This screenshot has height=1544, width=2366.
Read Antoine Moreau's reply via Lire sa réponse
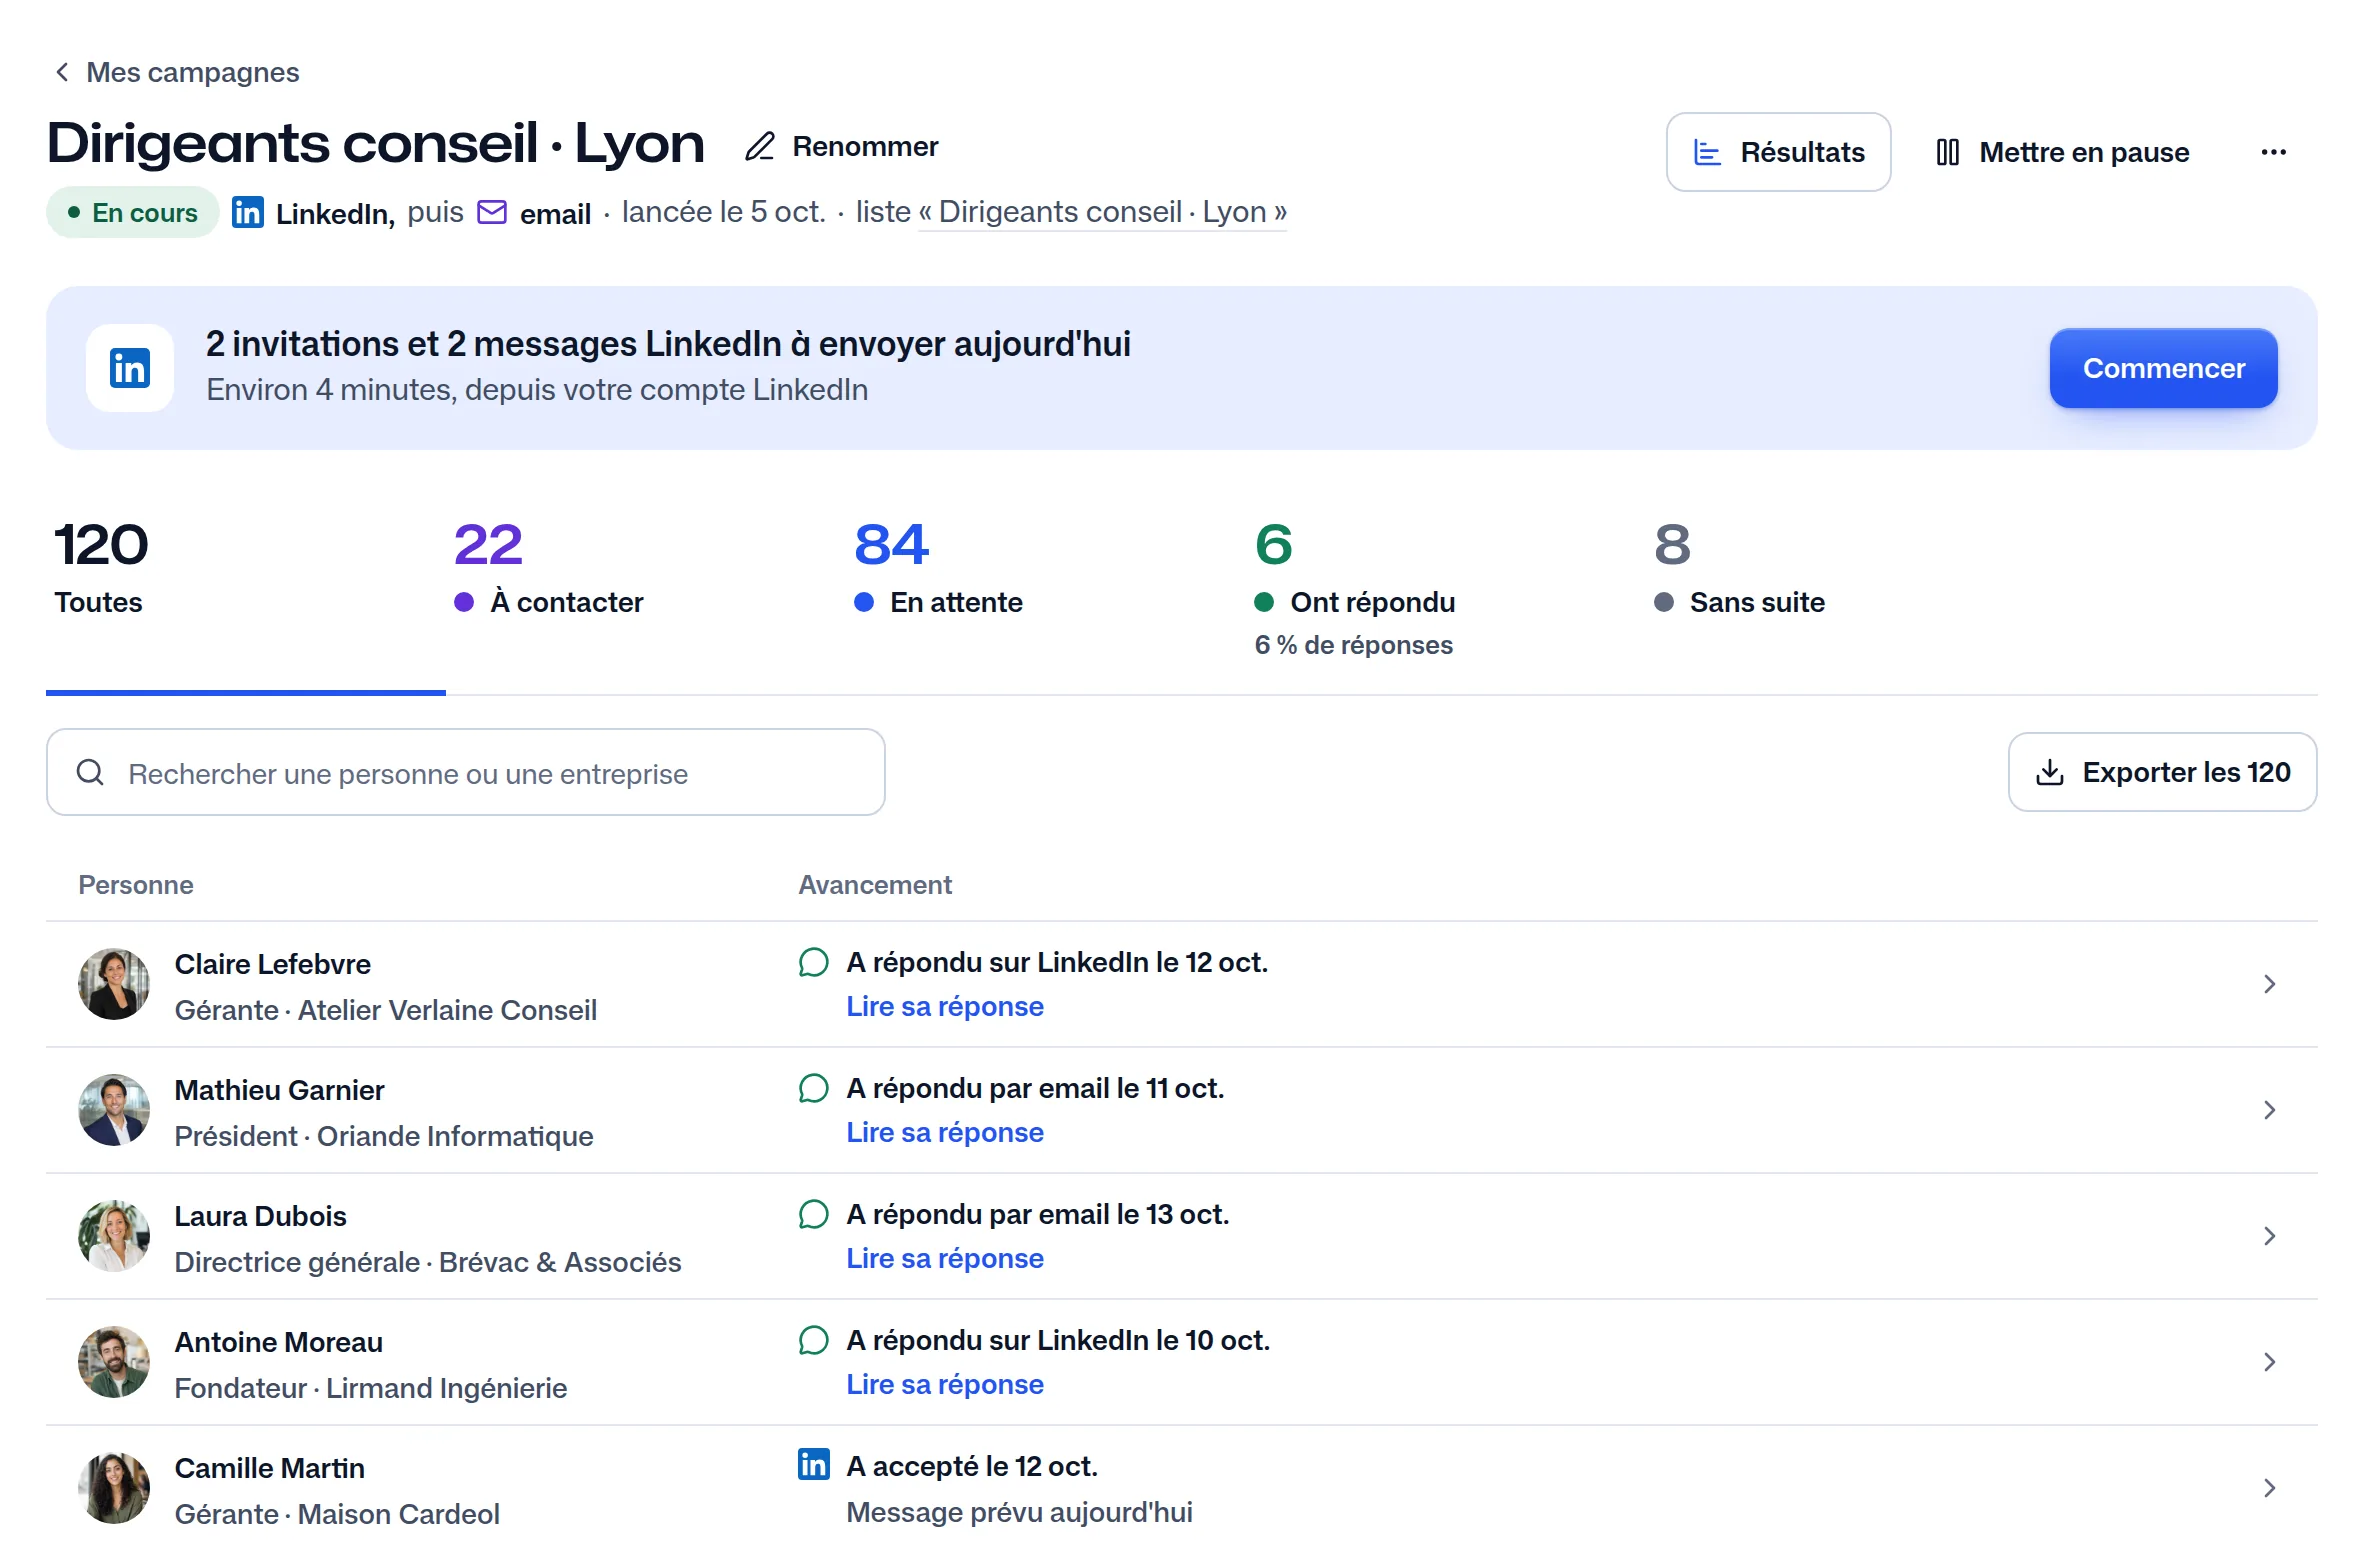click(945, 1384)
